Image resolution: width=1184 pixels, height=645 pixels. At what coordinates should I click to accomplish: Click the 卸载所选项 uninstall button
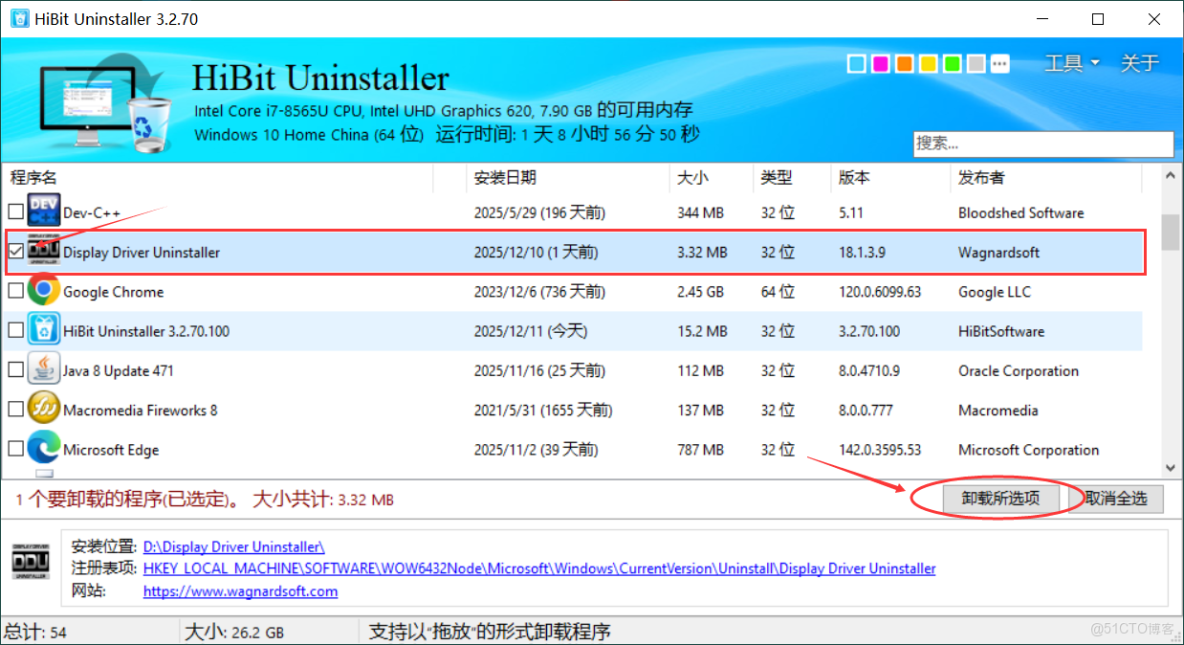(x=1001, y=498)
